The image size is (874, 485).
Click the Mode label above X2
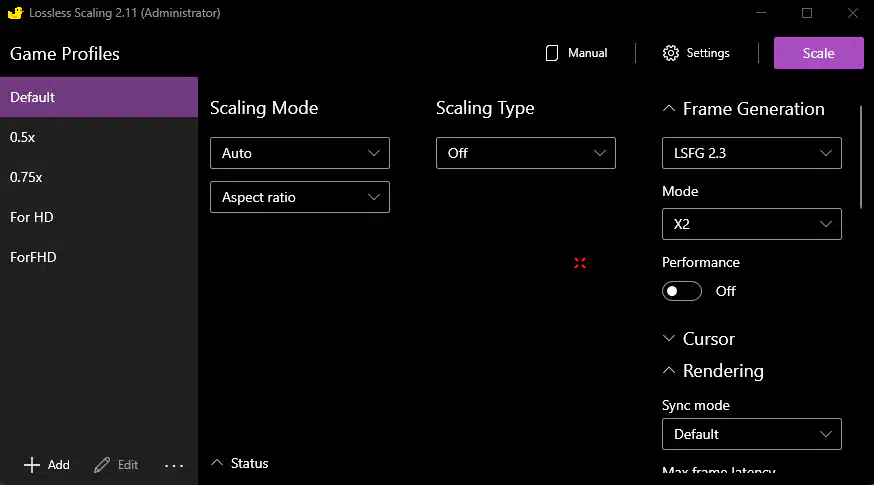click(680, 191)
